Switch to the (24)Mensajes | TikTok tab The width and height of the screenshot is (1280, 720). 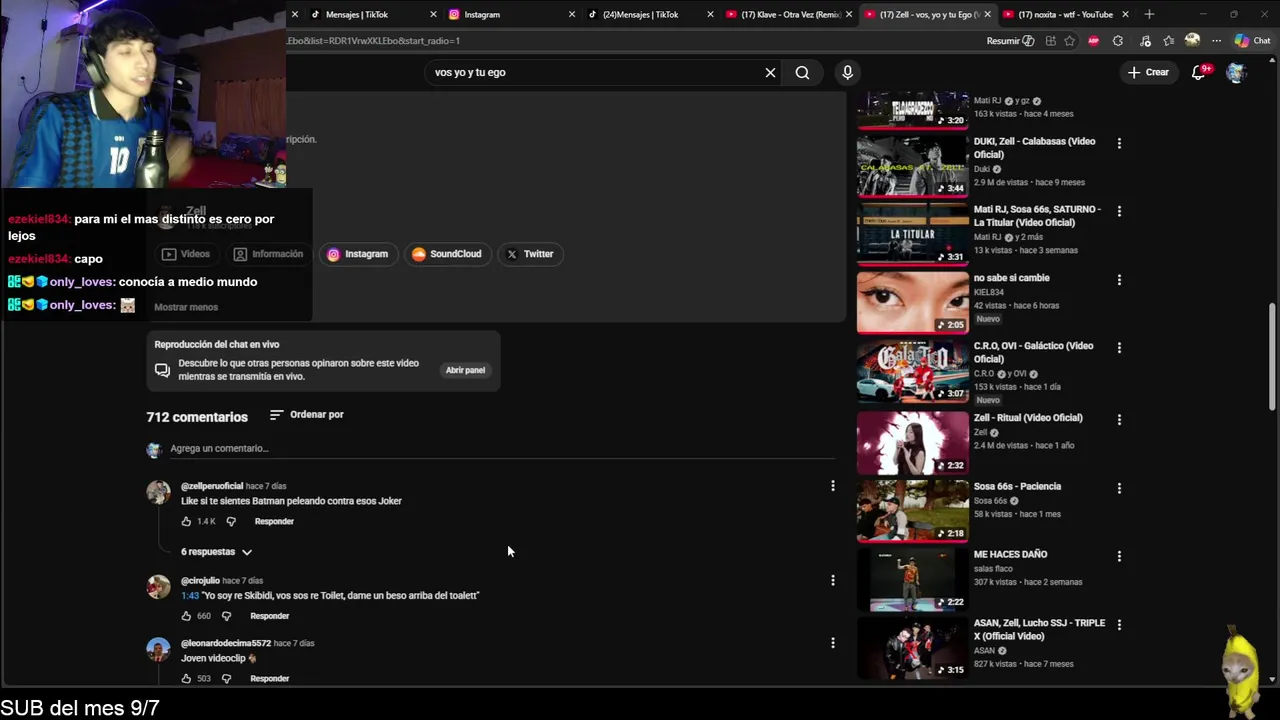[x=643, y=14]
